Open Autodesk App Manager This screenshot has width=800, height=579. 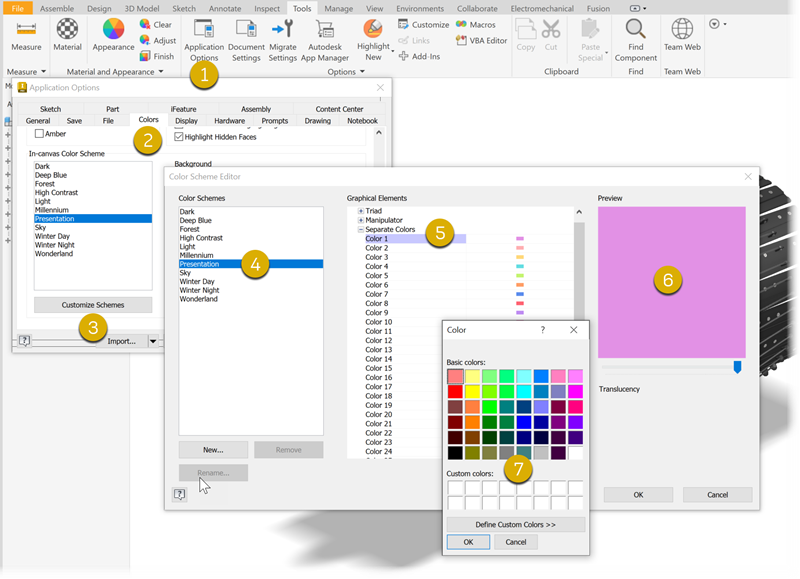[324, 40]
